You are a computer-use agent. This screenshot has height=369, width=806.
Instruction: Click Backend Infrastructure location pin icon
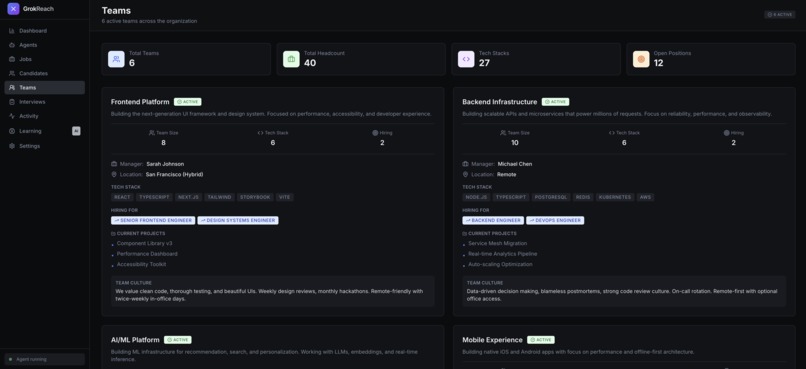[465, 175]
